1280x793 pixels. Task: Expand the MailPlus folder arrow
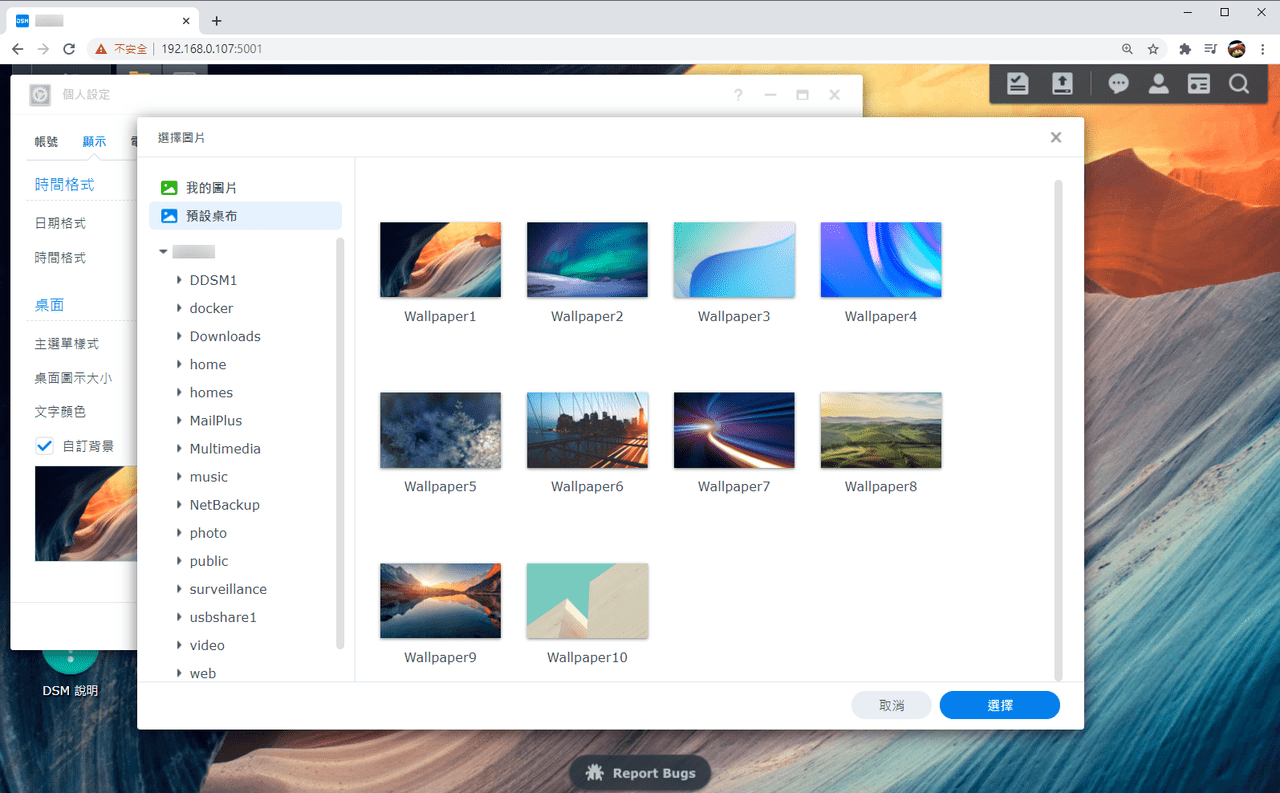(179, 420)
